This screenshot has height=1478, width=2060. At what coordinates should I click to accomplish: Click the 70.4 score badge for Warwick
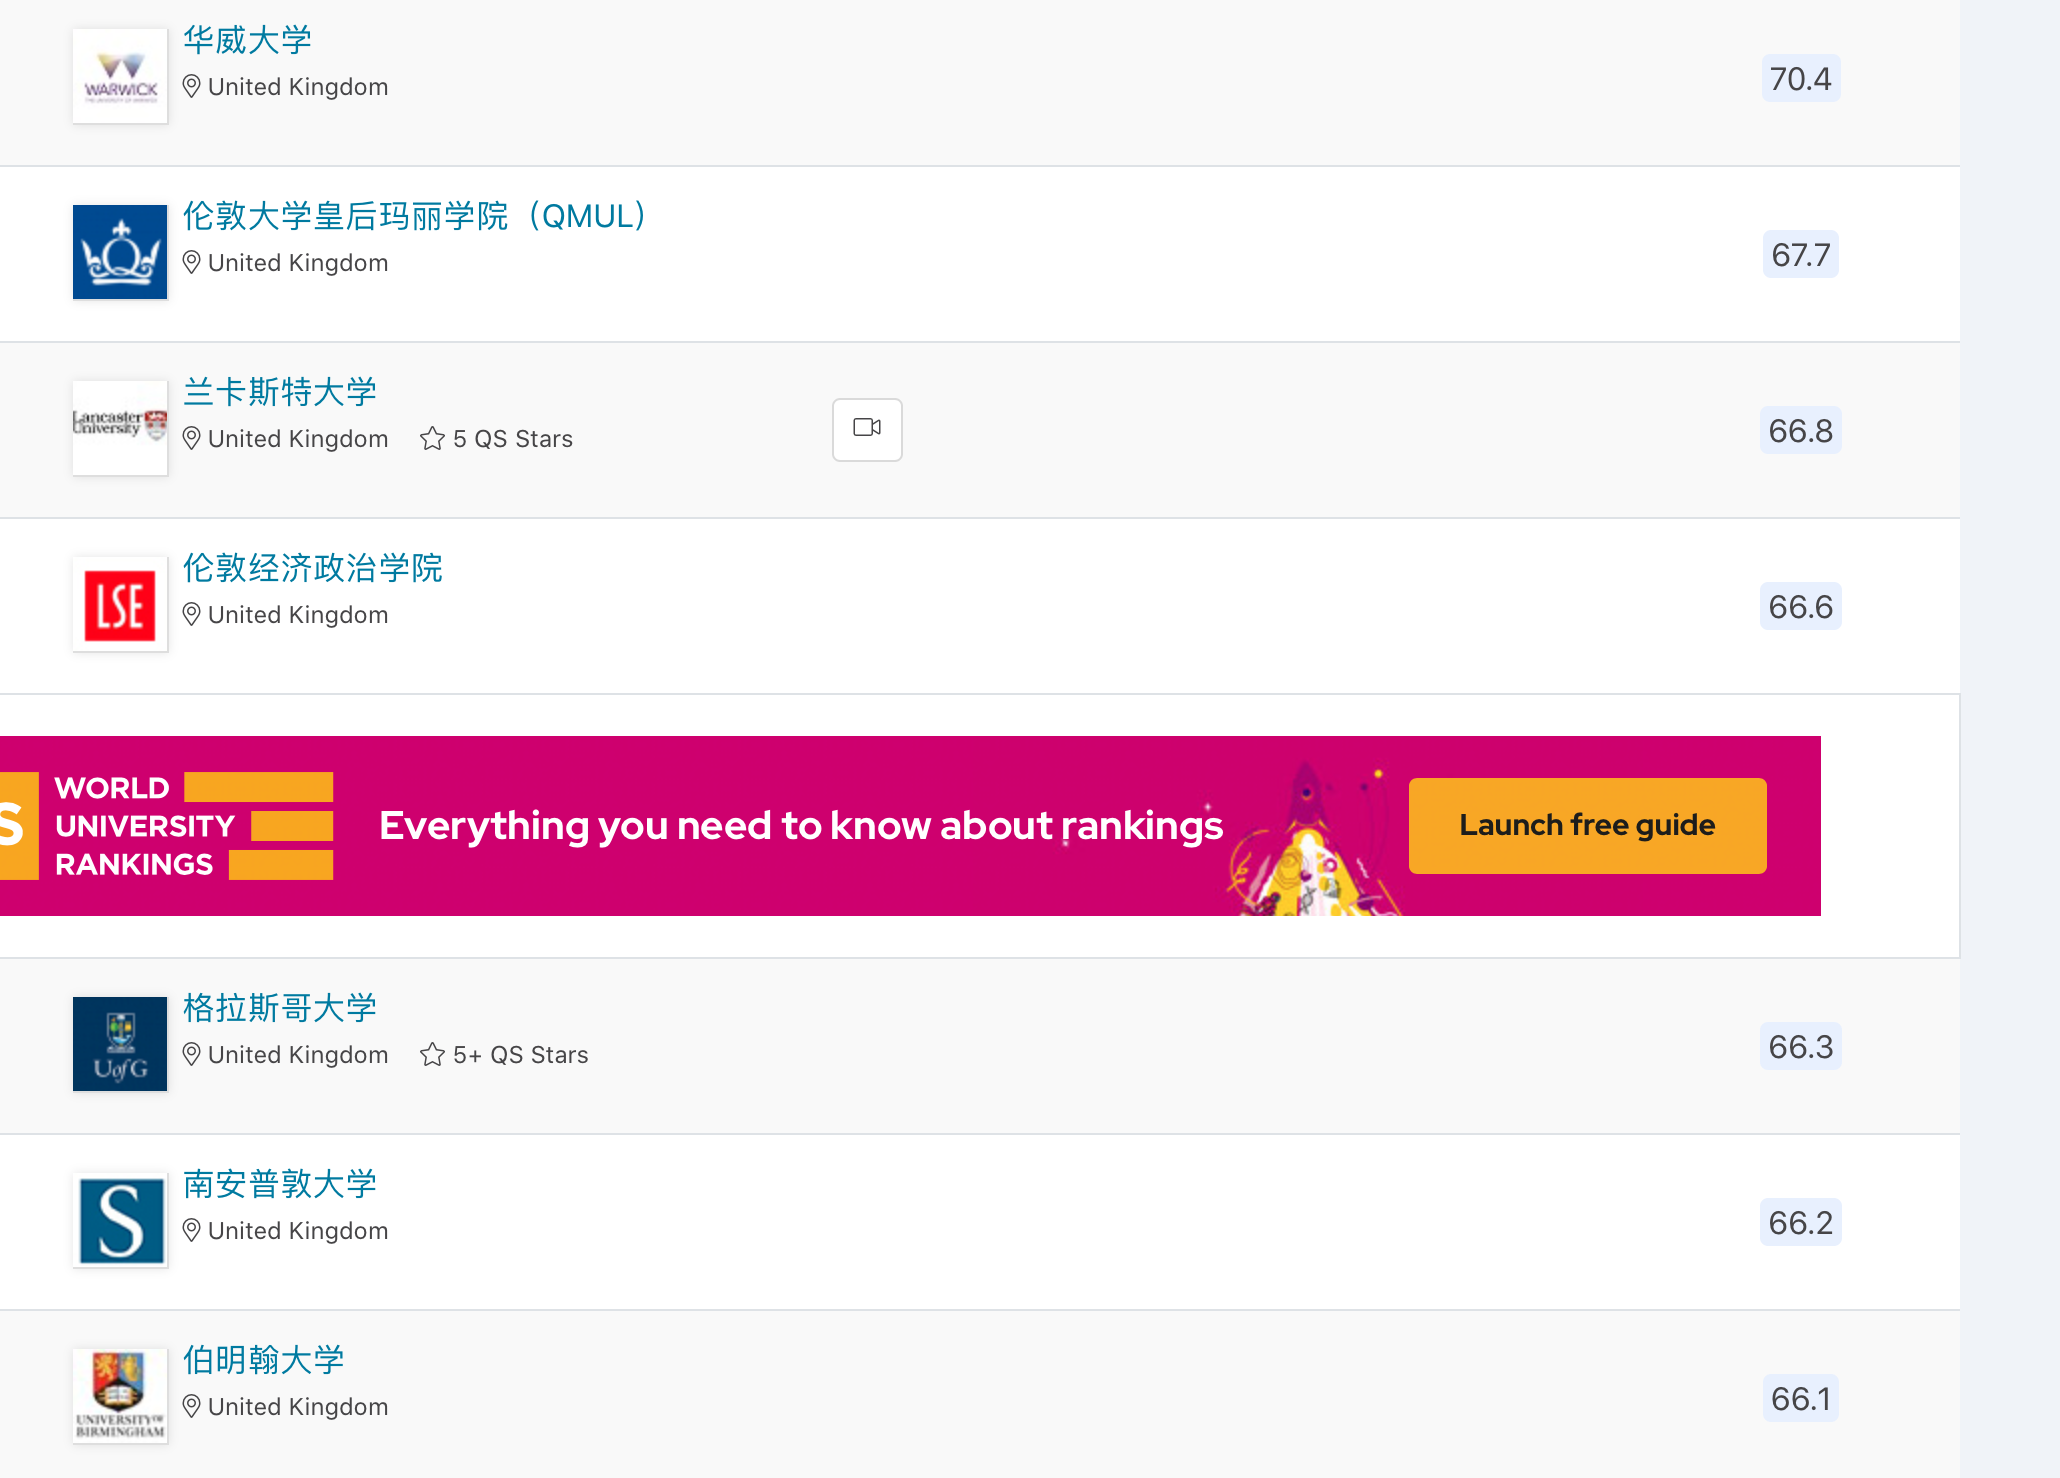click(x=1800, y=78)
